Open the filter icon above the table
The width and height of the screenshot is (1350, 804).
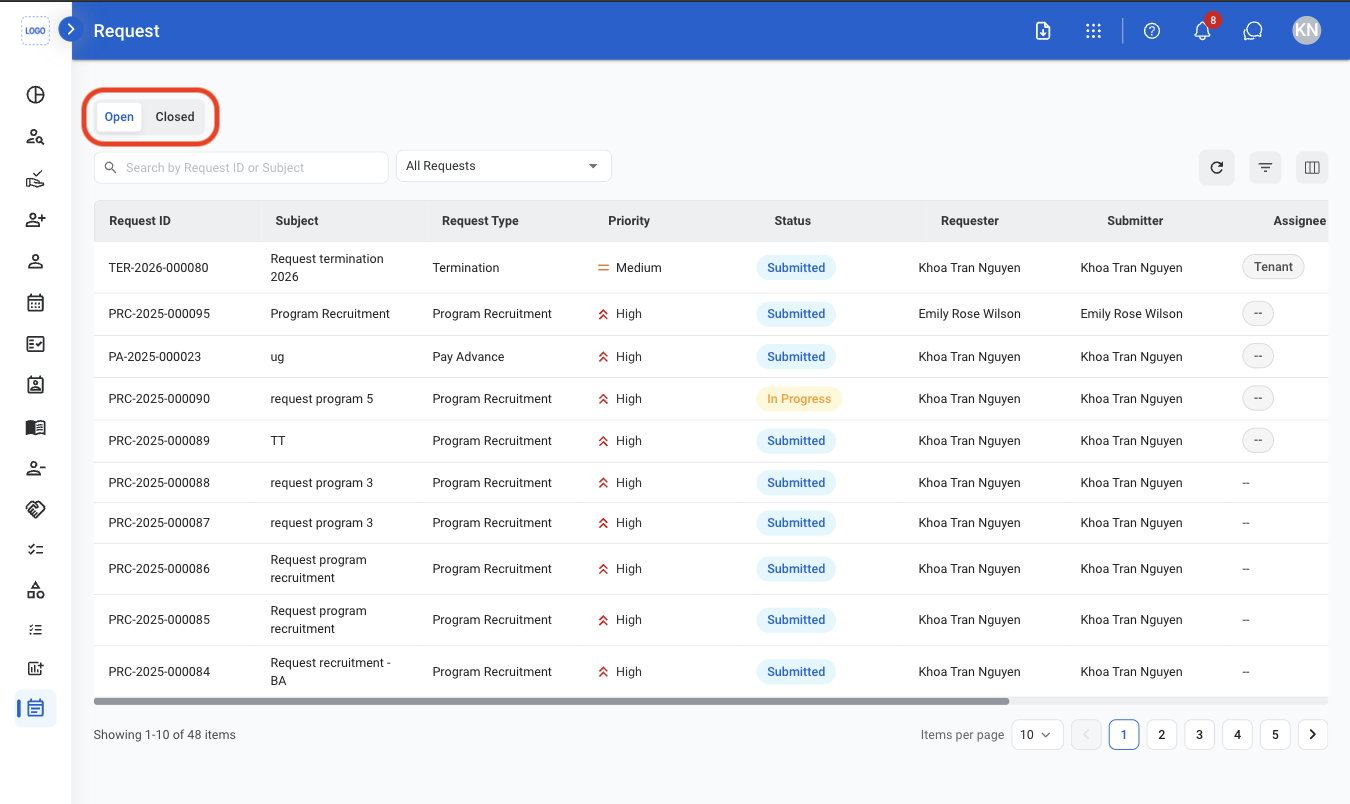(x=1265, y=168)
